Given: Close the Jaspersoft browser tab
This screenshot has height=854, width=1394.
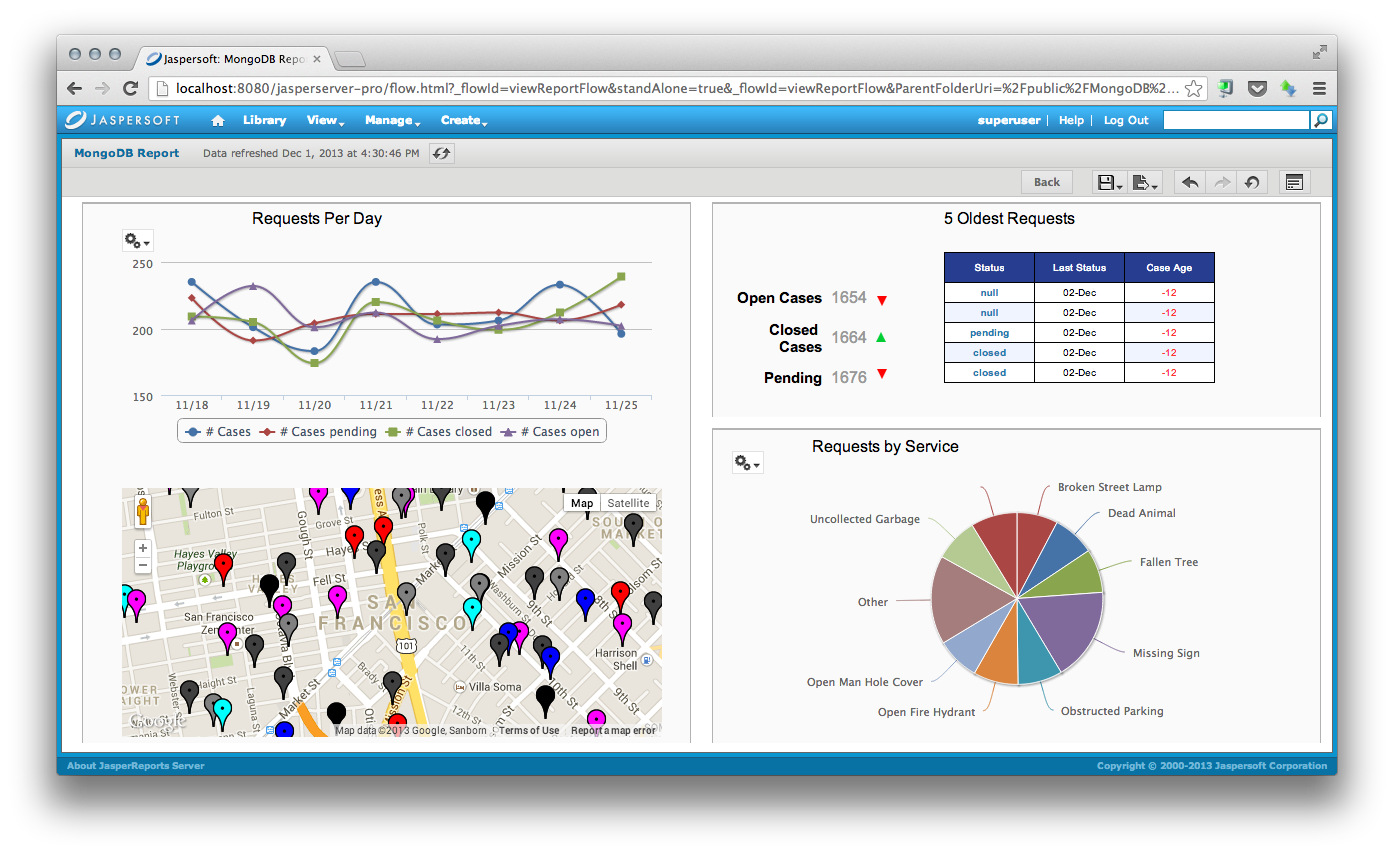Looking at the screenshot, I should 317,59.
